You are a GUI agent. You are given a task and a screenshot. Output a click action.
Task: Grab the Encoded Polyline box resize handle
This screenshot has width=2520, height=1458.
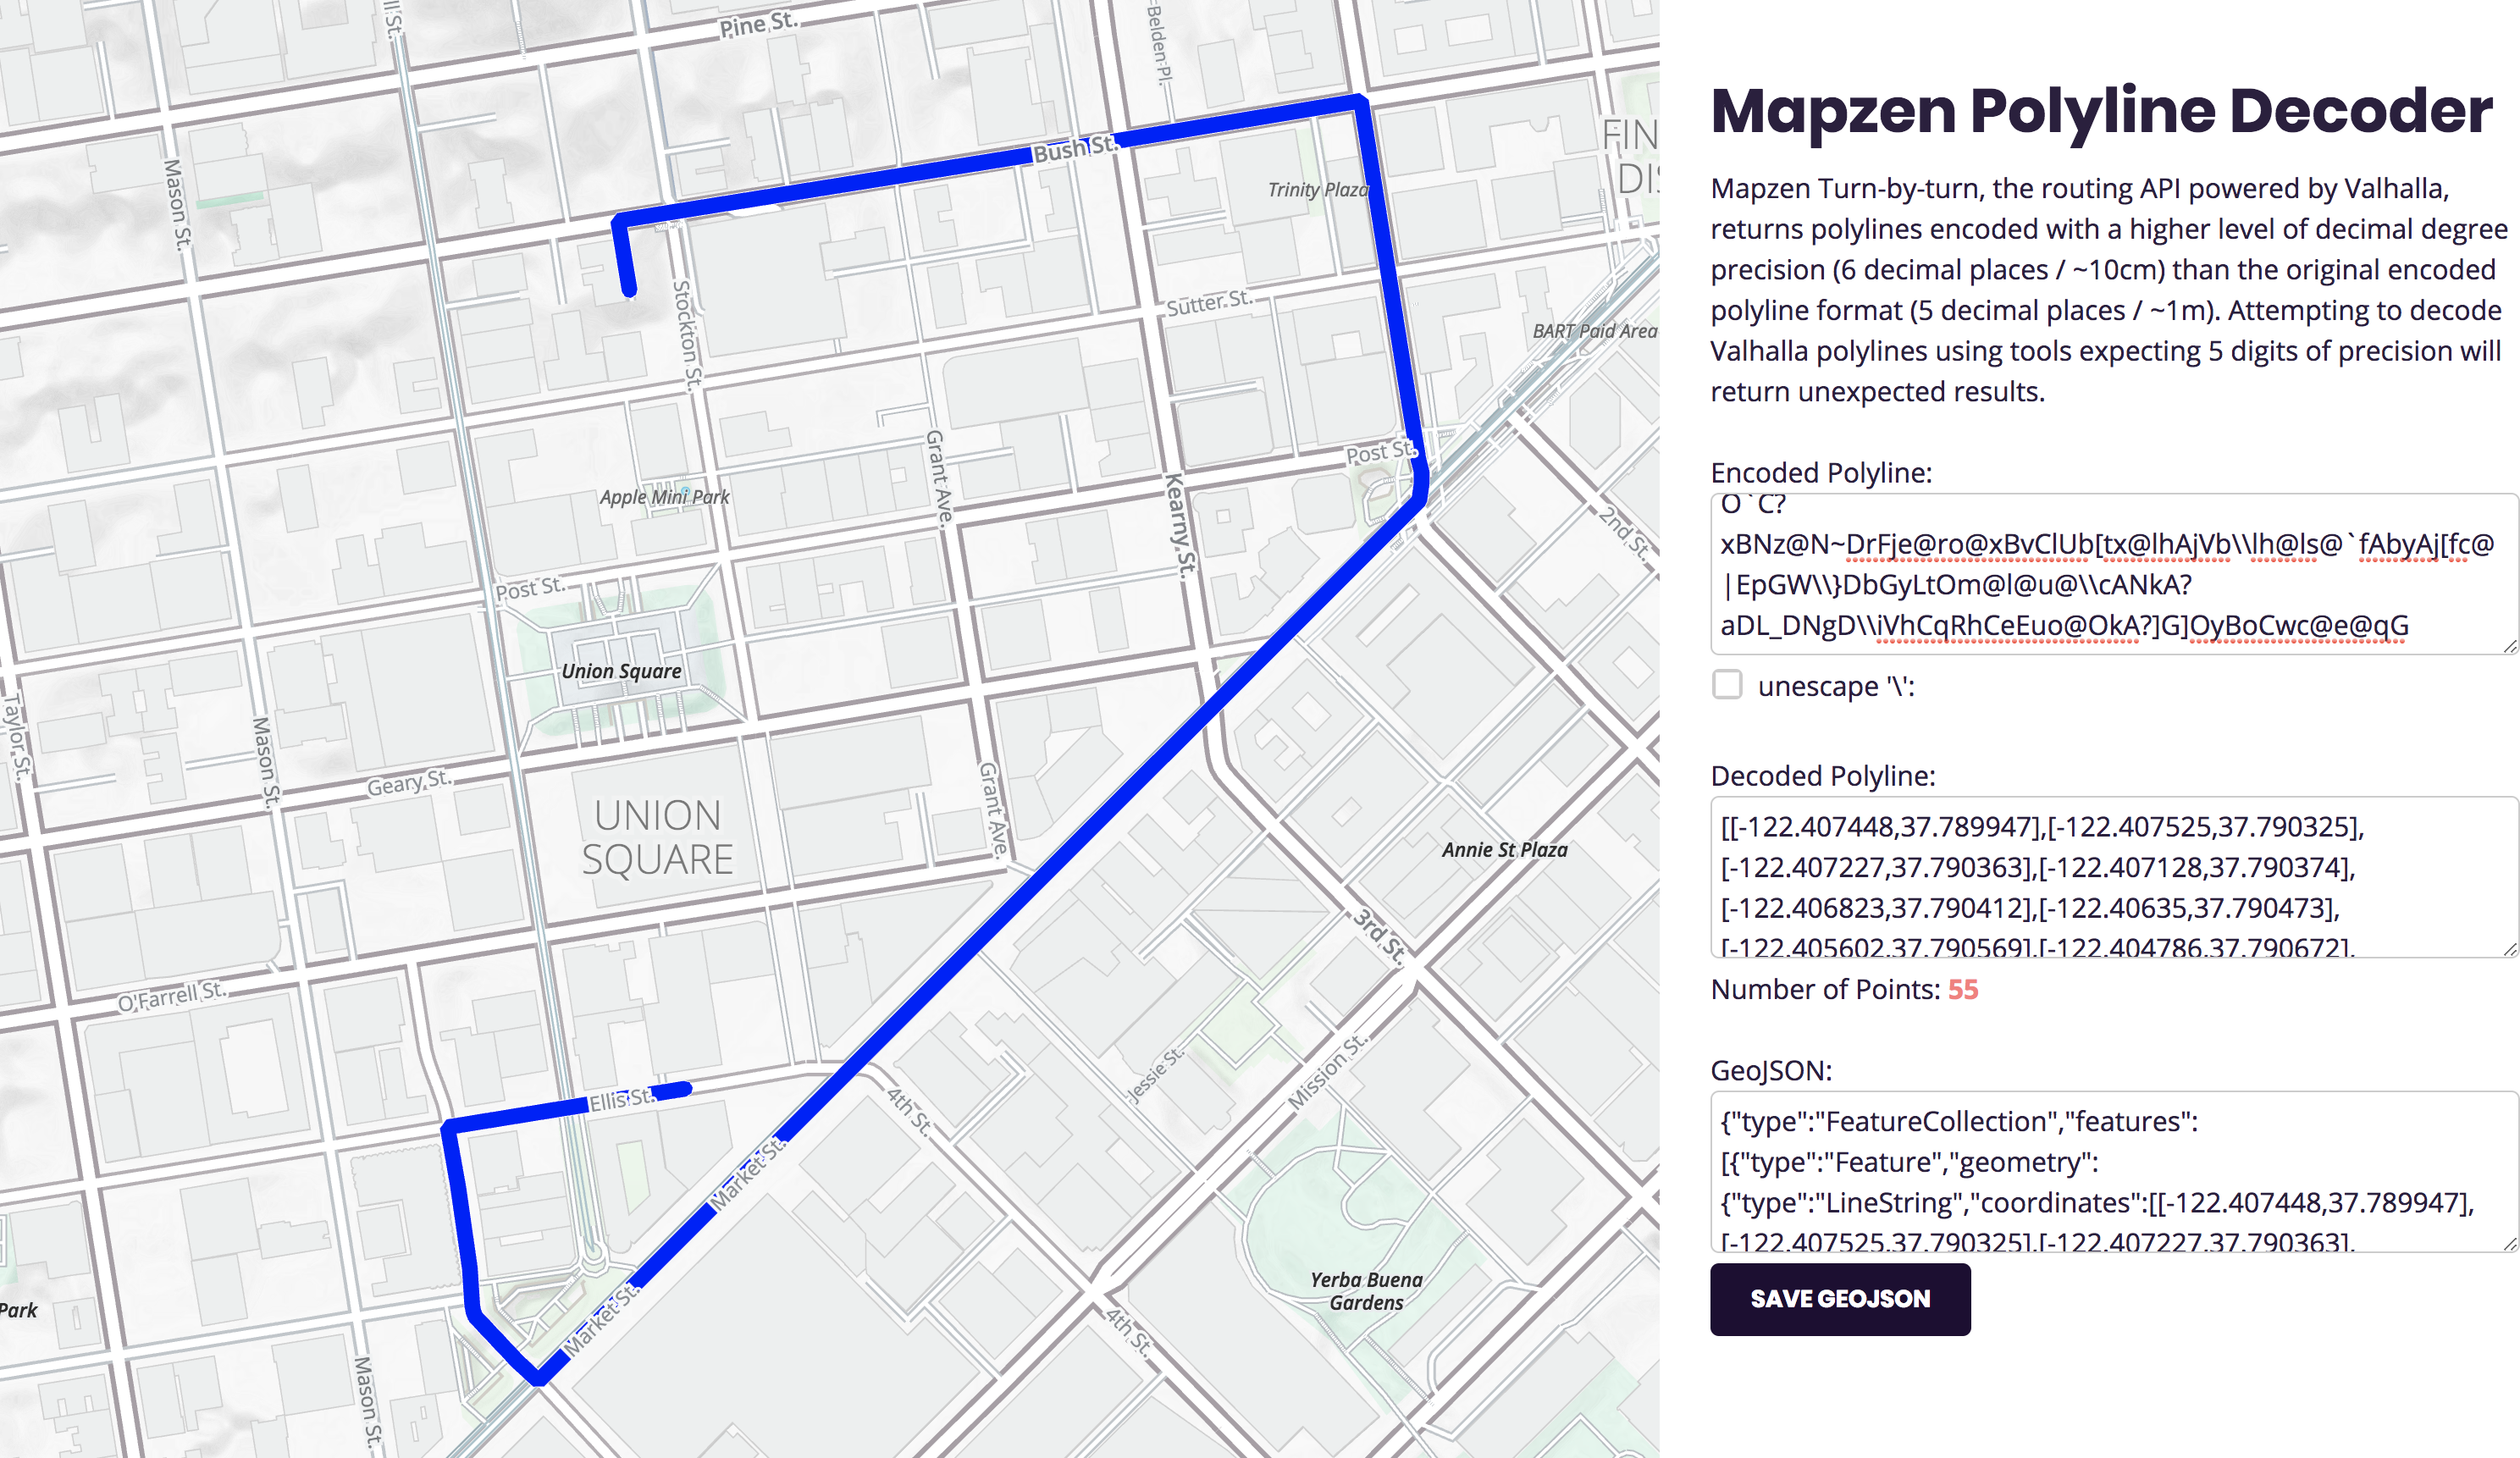(2510, 647)
